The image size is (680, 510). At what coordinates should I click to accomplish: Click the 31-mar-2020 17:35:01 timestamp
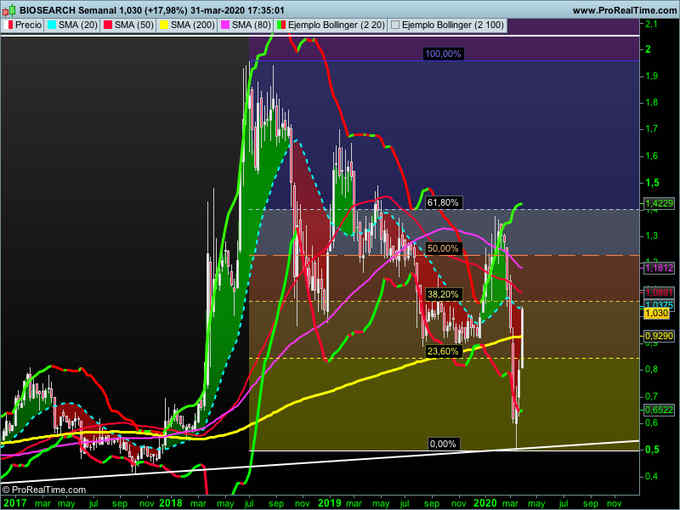click(x=237, y=10)
